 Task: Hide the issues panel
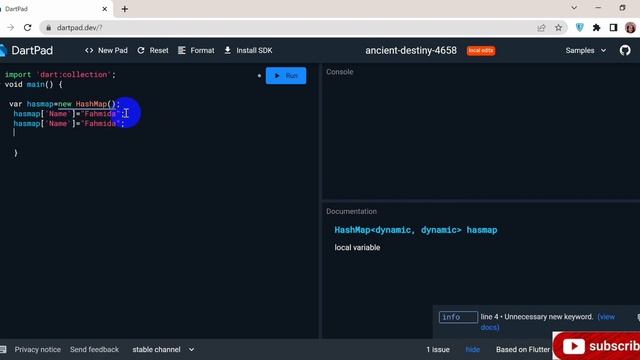(473, 349)
